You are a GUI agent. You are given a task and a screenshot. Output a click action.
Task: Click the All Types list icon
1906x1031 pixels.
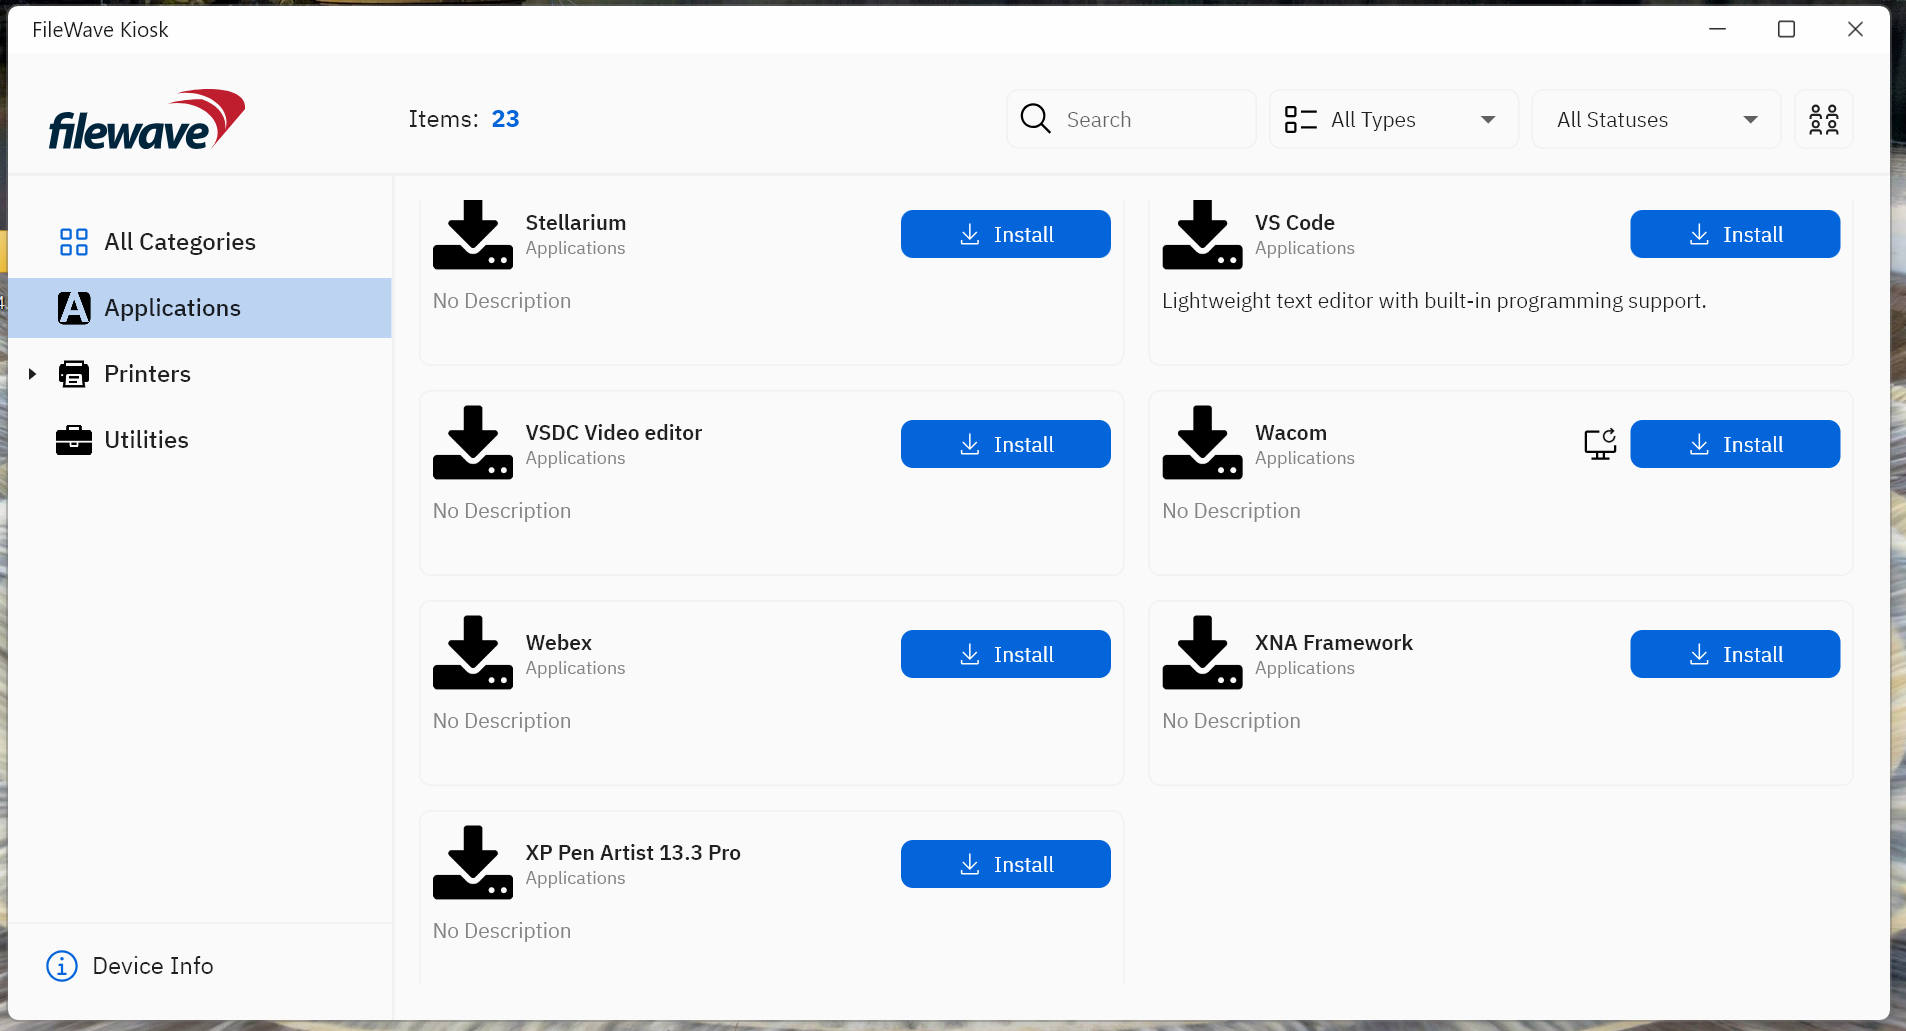point(1300,119)
